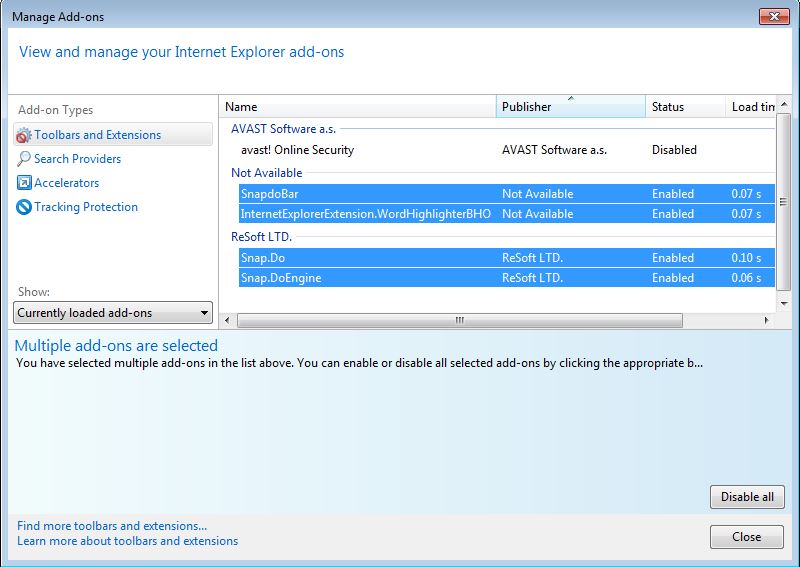The height and width of the screenshot is (567, 800).
Task: Open Learn more about toolbars link
Action: 127,541
